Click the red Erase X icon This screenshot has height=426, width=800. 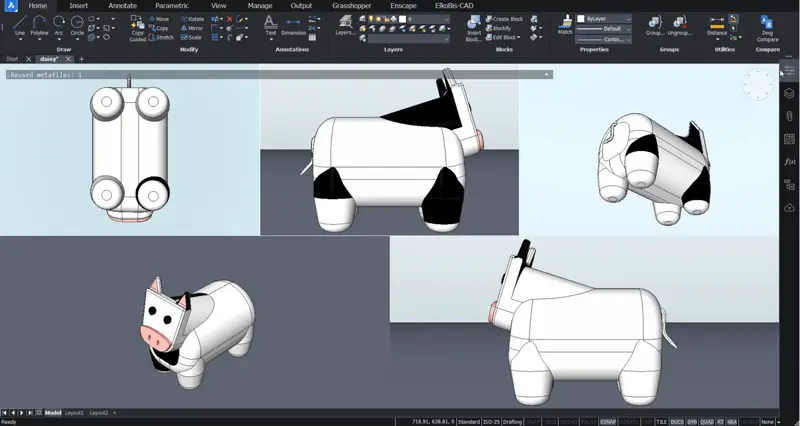[230, 19]
